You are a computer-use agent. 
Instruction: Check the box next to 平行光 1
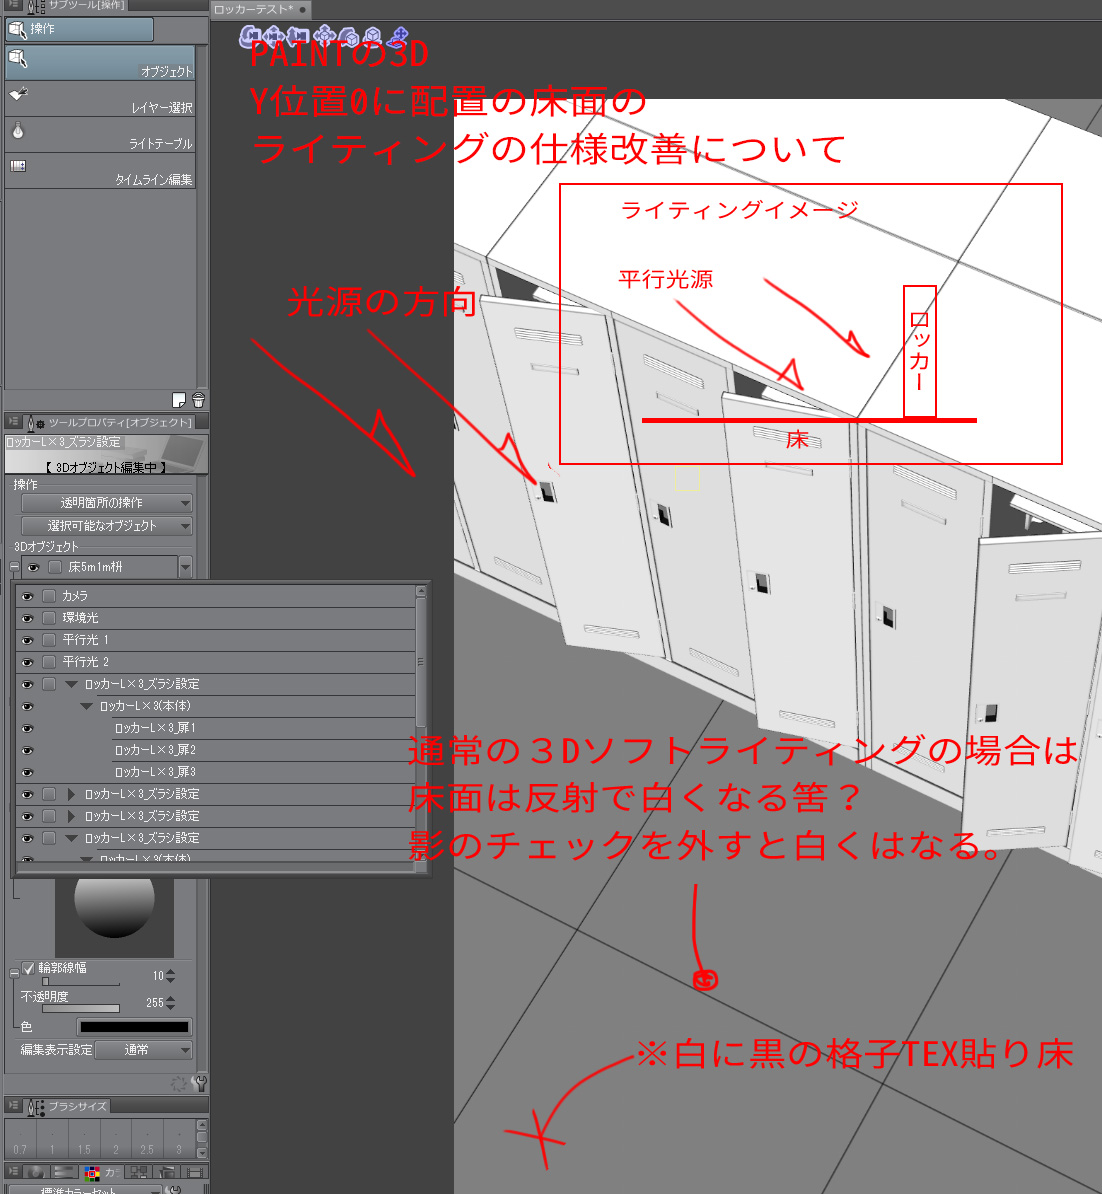[49, 640]
